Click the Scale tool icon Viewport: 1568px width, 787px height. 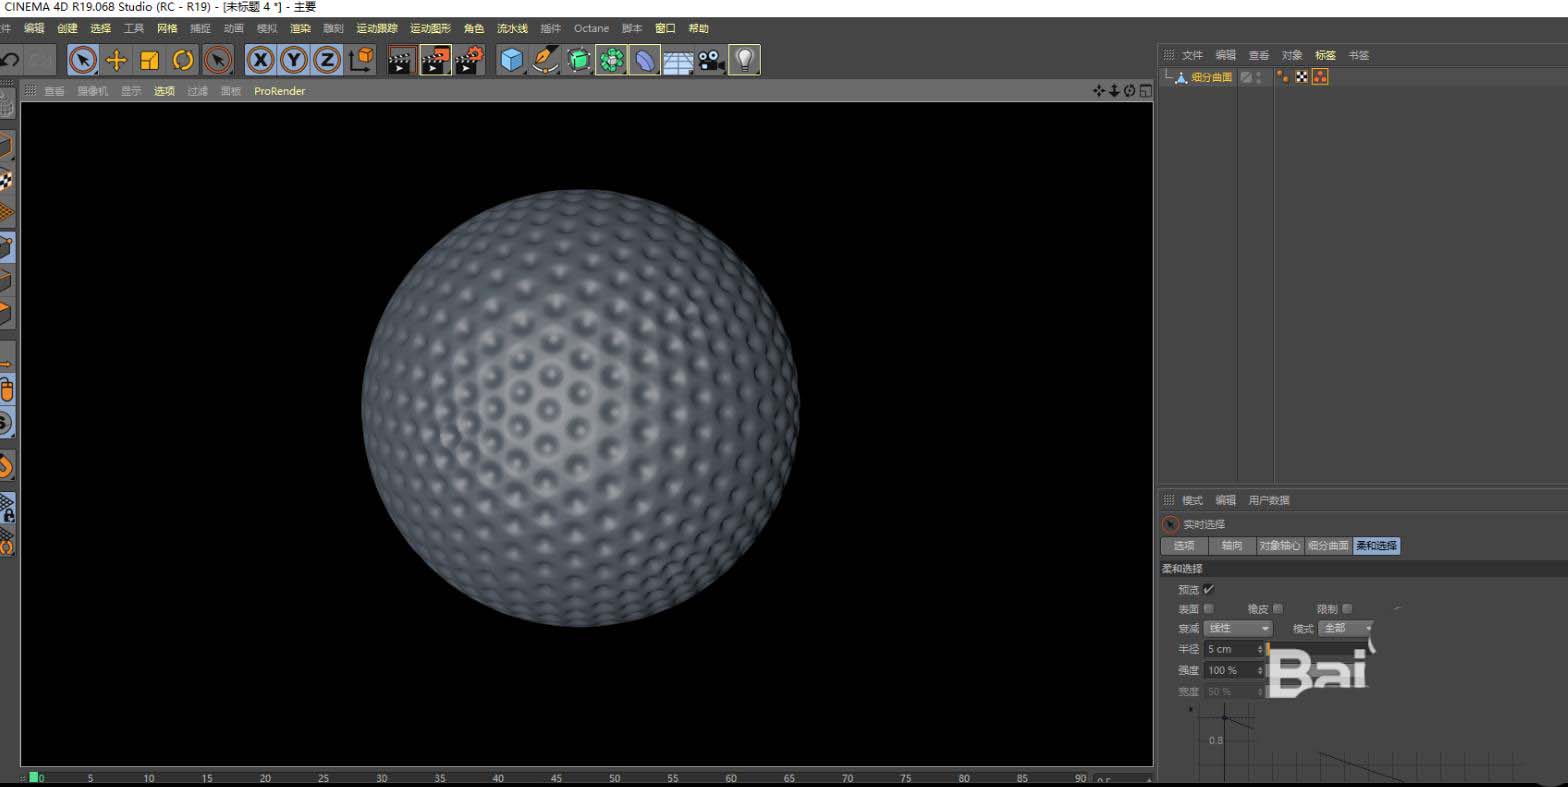point(149,60)
